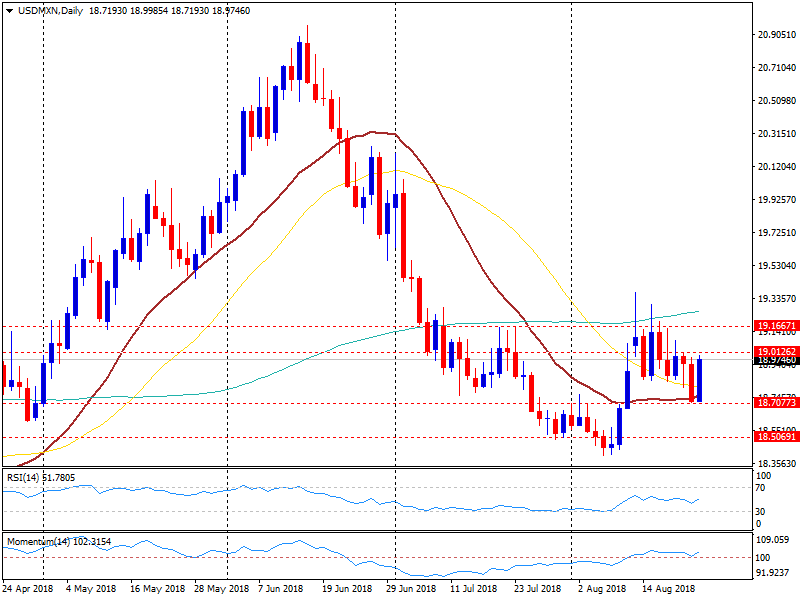This screenshot has height=600, width=800.
Task: Click the RSI value 51.7805 readout
Action: (60, 478)
